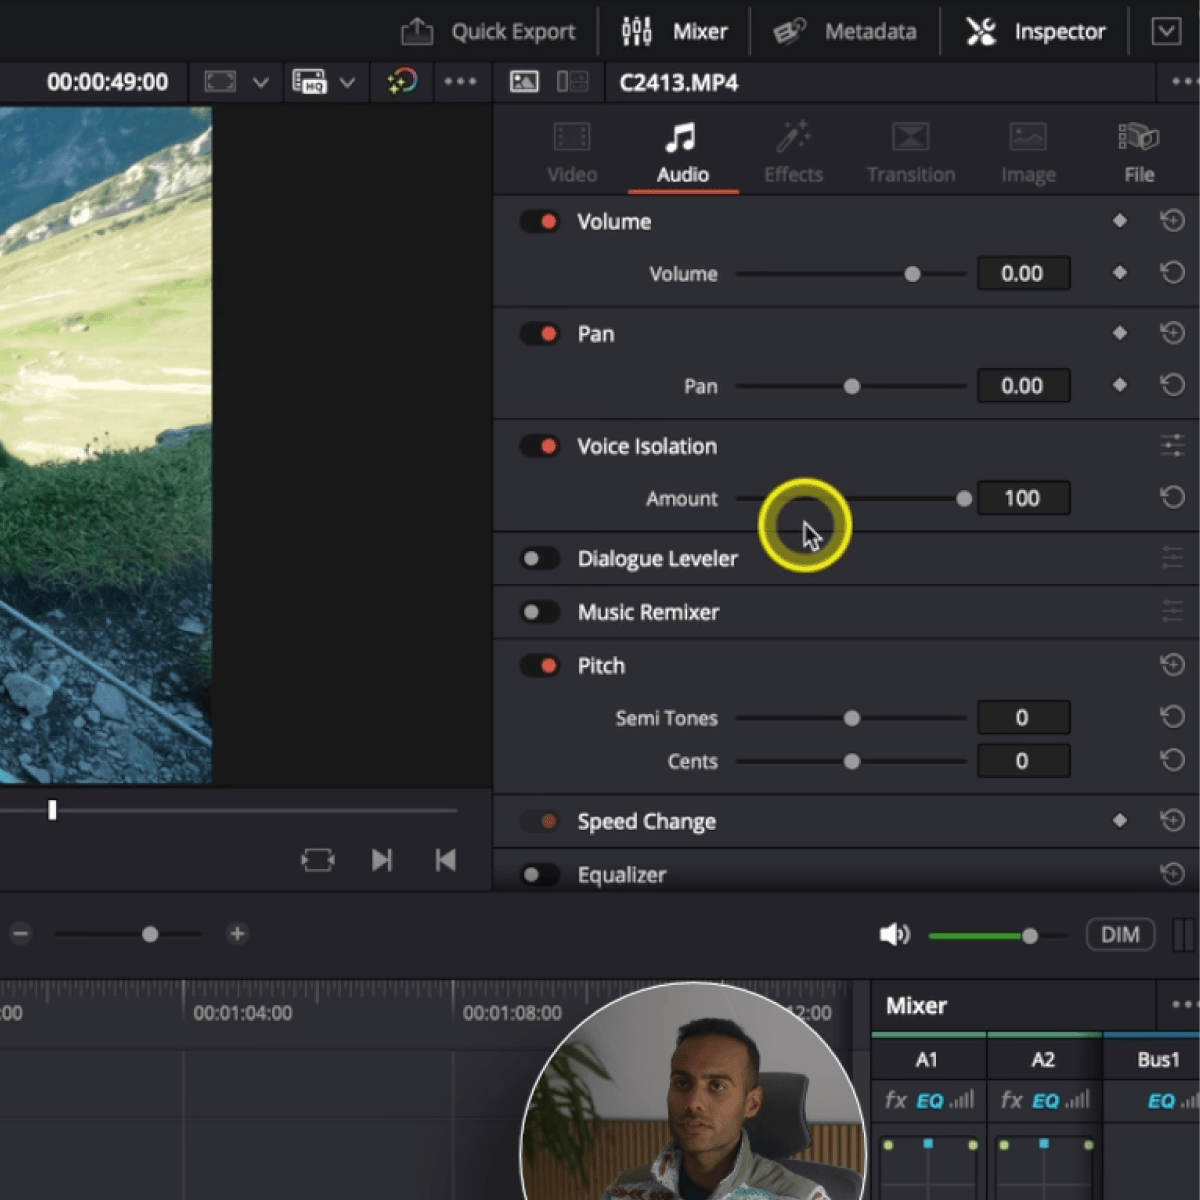Turn on the Music Remixer

(540, 612)
